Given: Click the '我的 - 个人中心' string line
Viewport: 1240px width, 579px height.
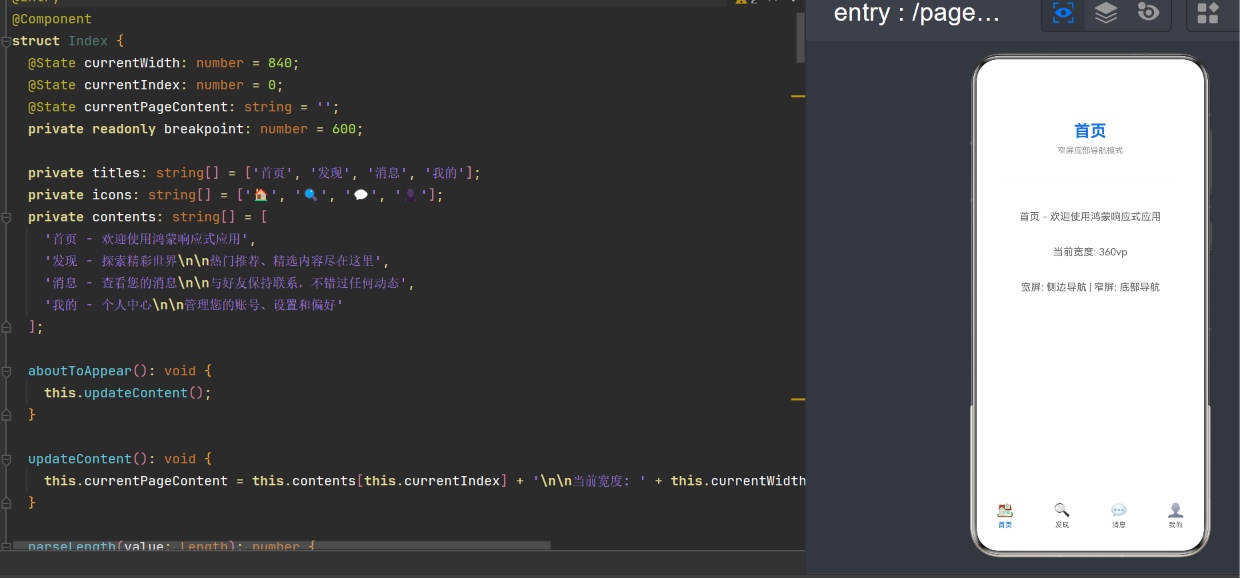Looking at the screenshot, I should point(194,305).
